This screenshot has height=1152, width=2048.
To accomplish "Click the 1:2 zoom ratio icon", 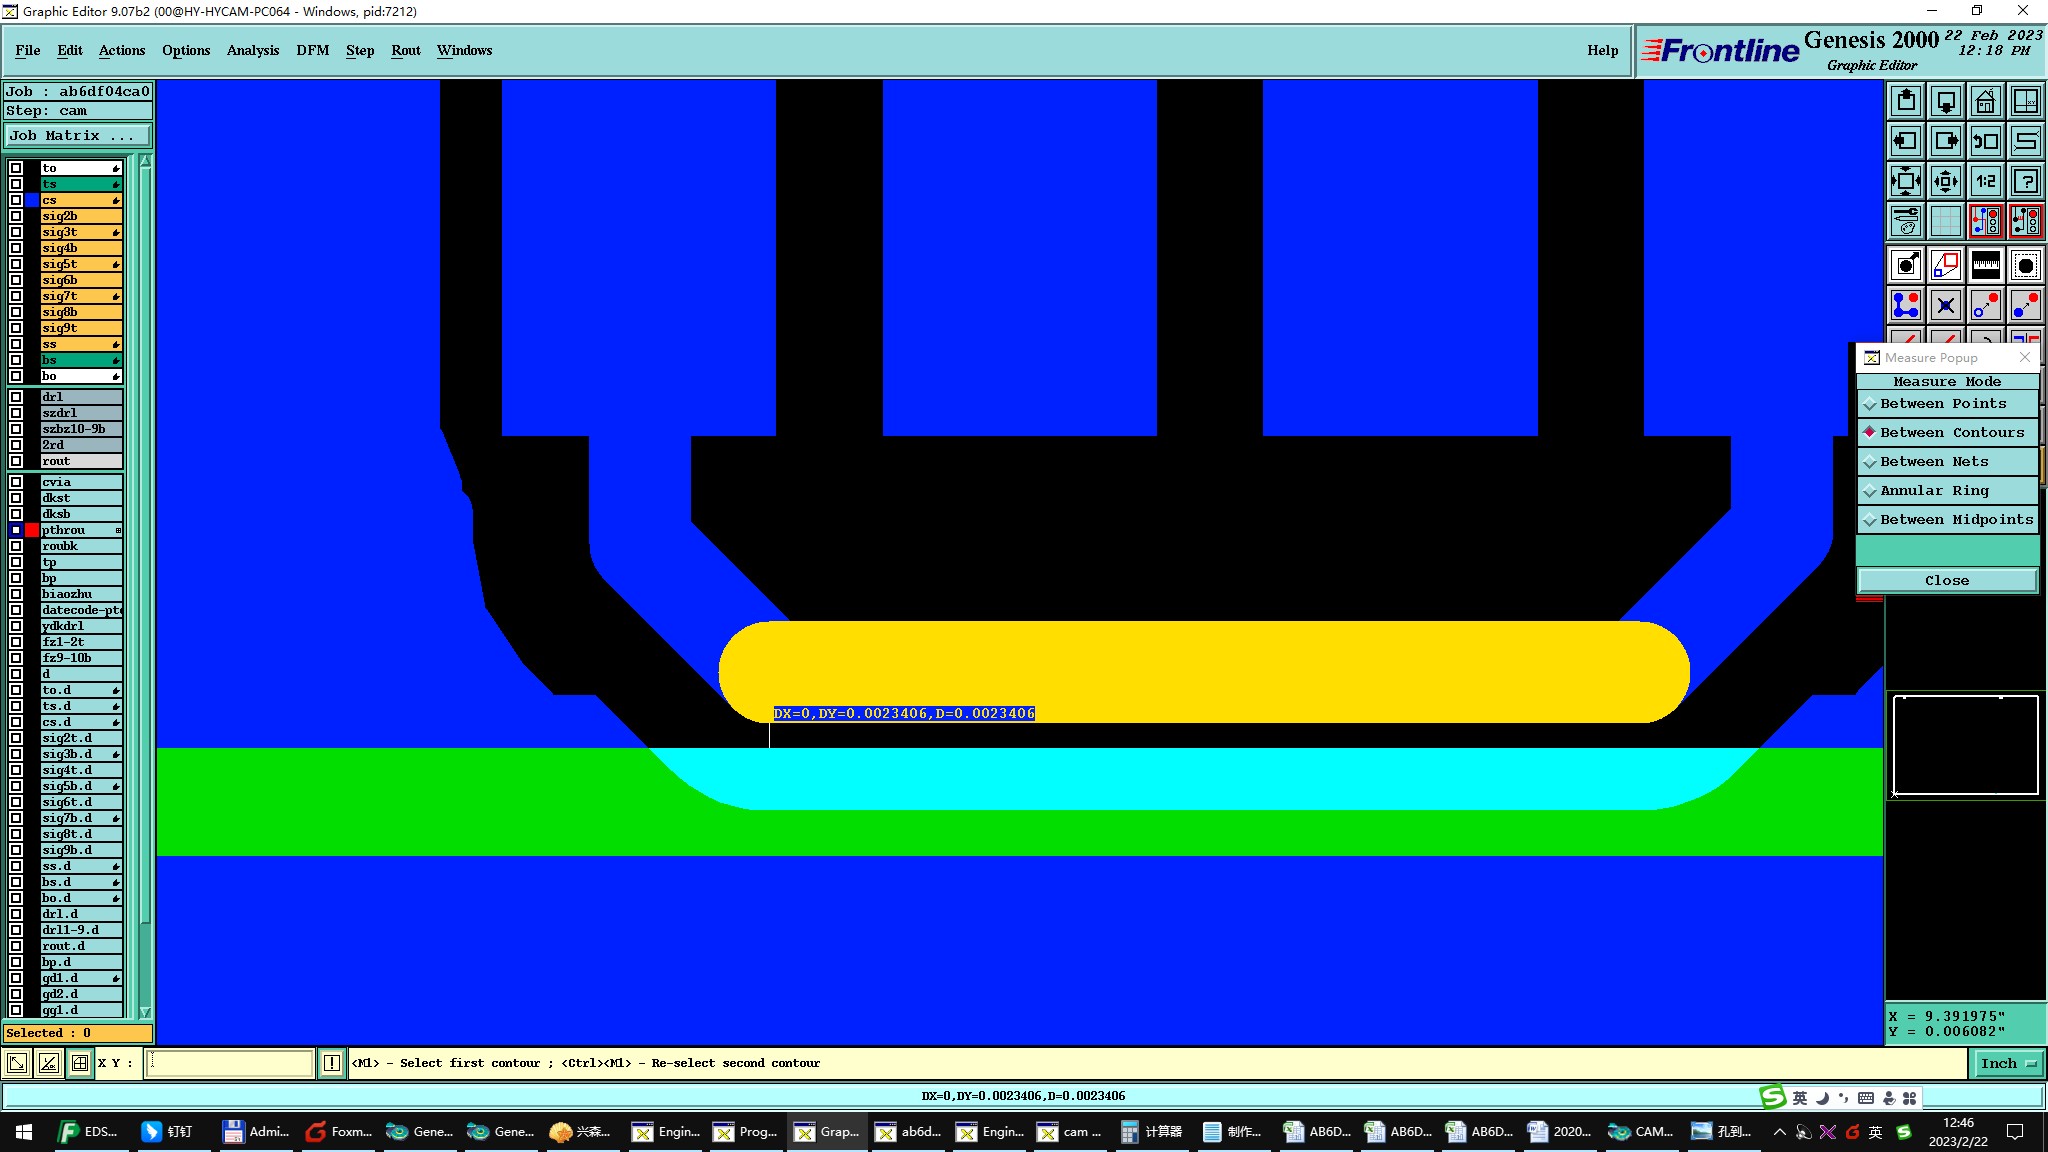I will [1985, 181].
